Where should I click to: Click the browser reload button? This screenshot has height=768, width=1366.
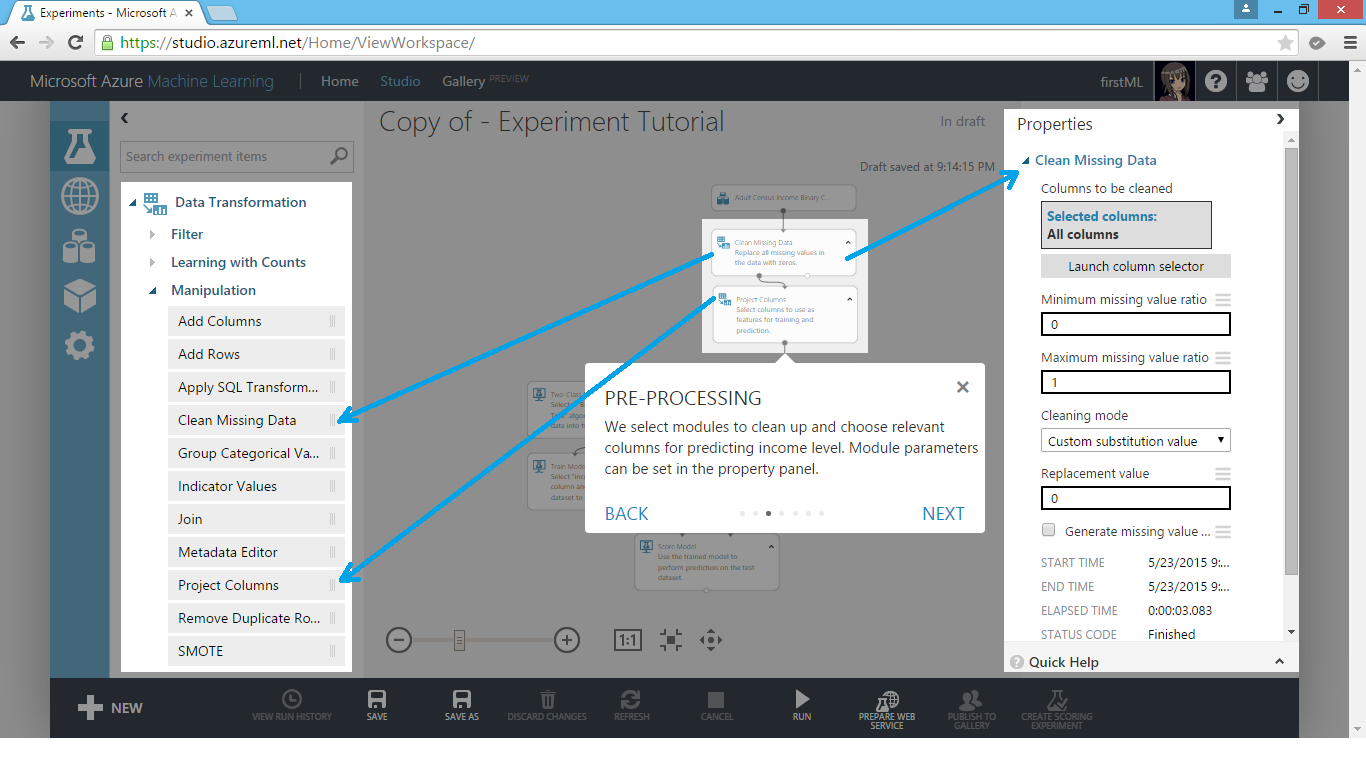tap(75, 43)
